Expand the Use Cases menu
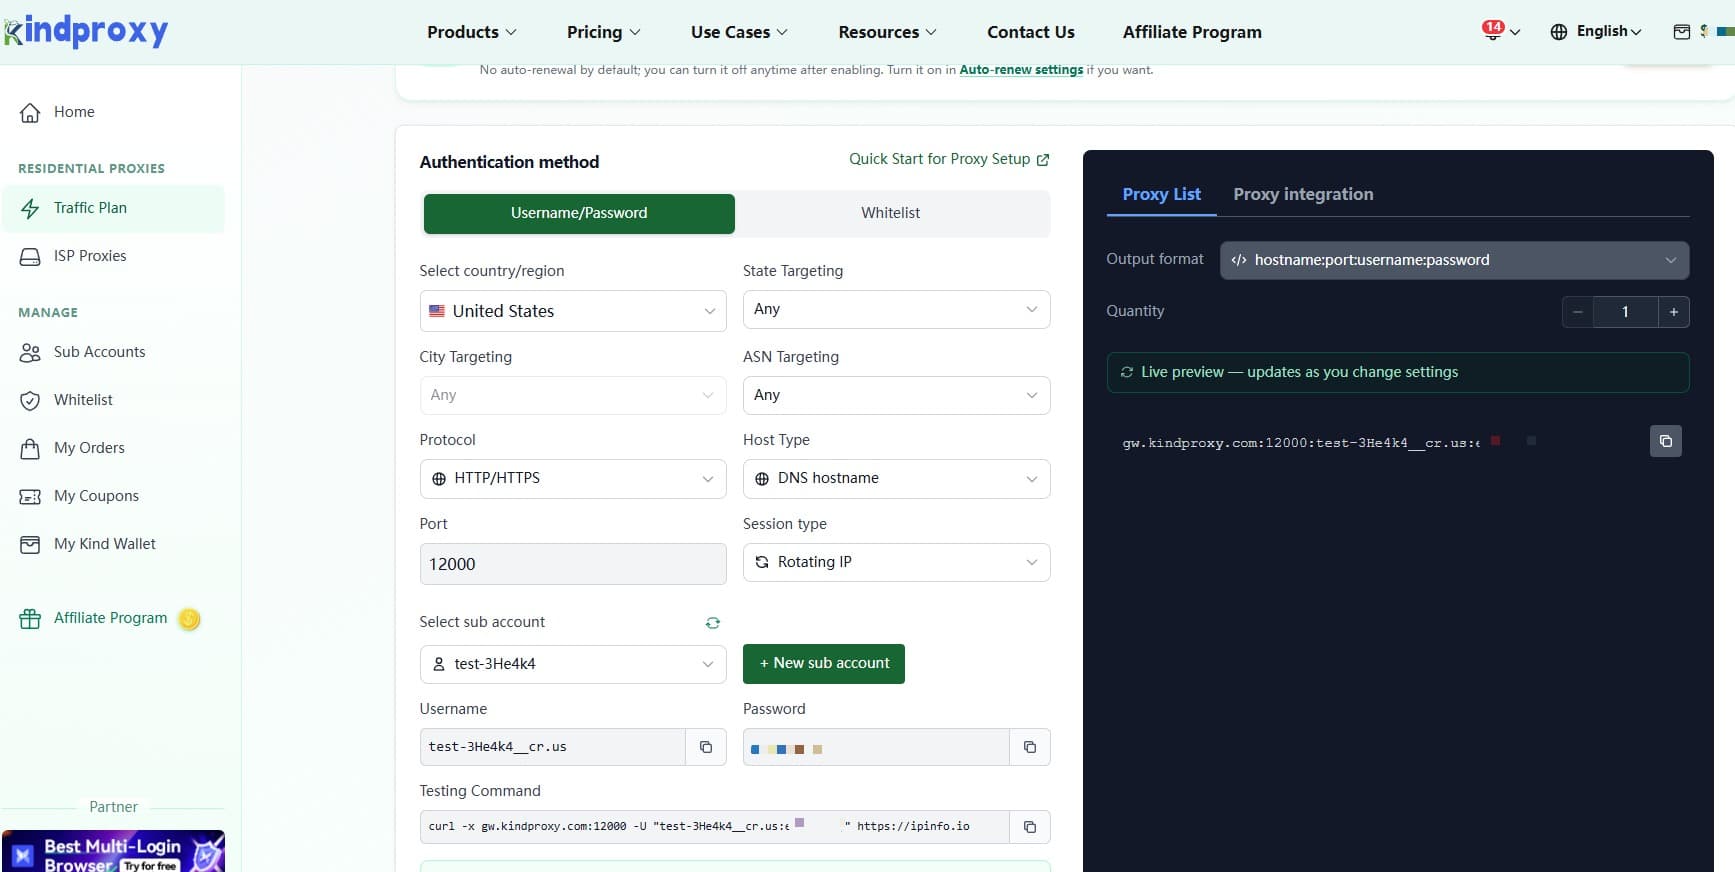 click(740, 32)
